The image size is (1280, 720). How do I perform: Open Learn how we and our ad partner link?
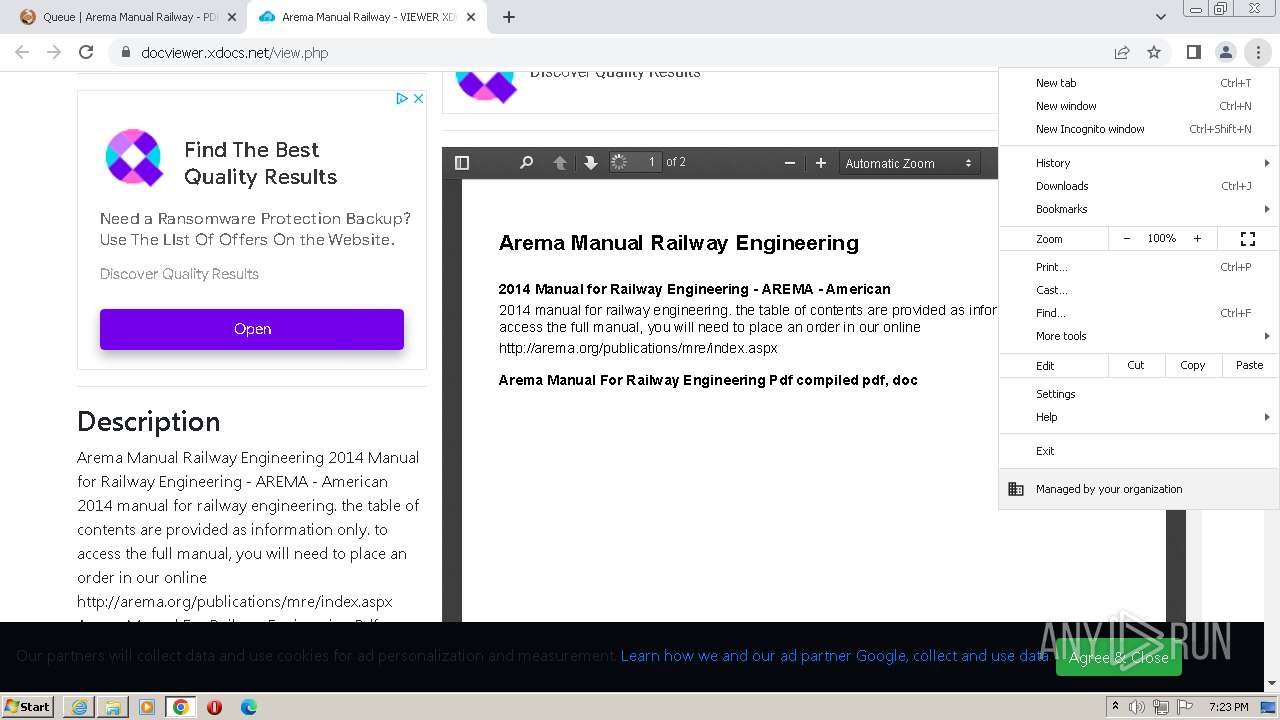coord(834,656)
